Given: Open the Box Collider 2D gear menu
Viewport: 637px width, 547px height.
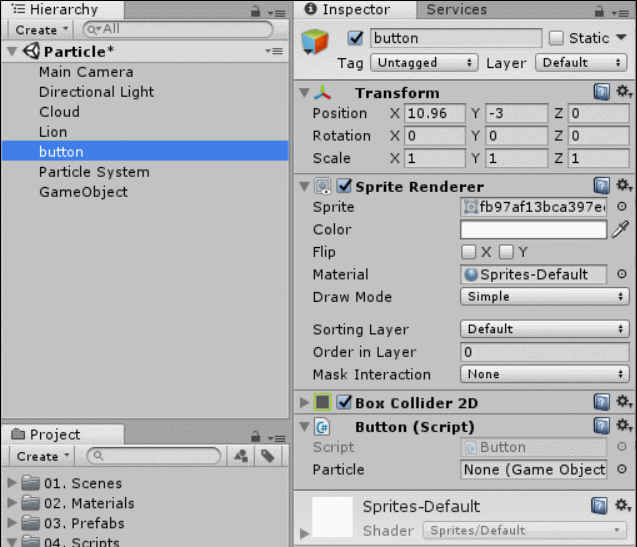Looking at the screenshot, I should (624, 402).
